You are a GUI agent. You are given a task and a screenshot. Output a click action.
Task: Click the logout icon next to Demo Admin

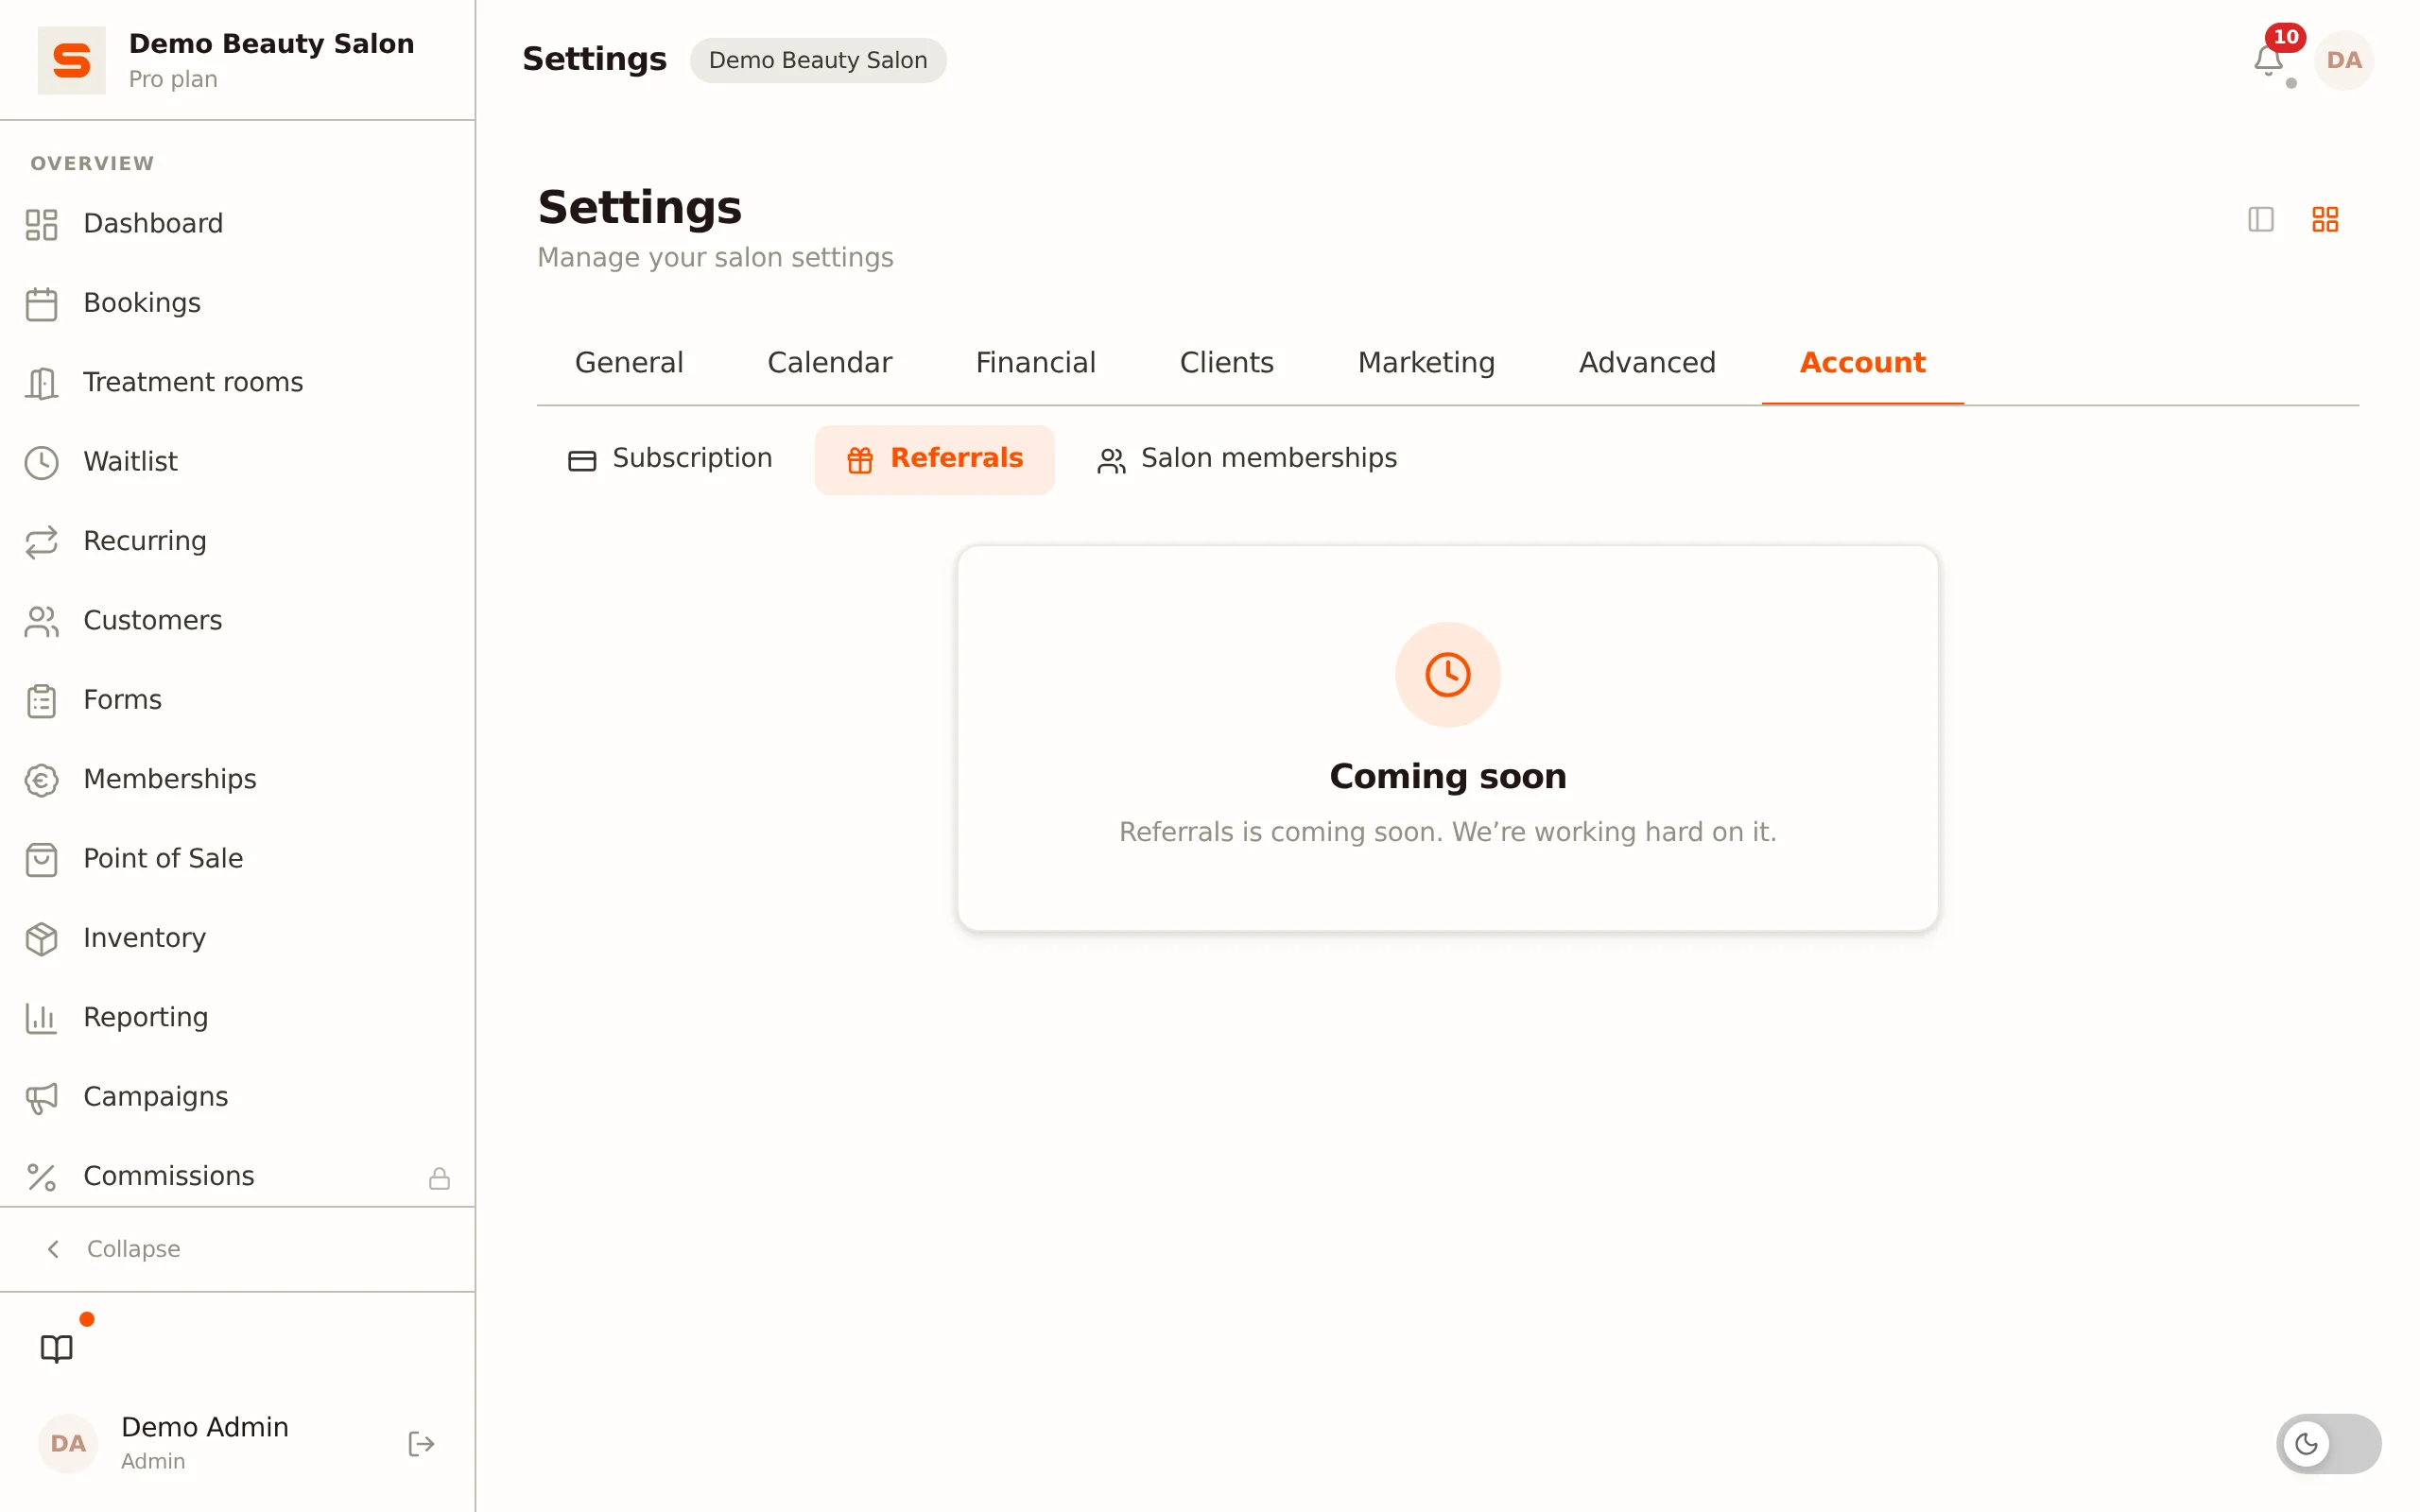[421, 1443]
